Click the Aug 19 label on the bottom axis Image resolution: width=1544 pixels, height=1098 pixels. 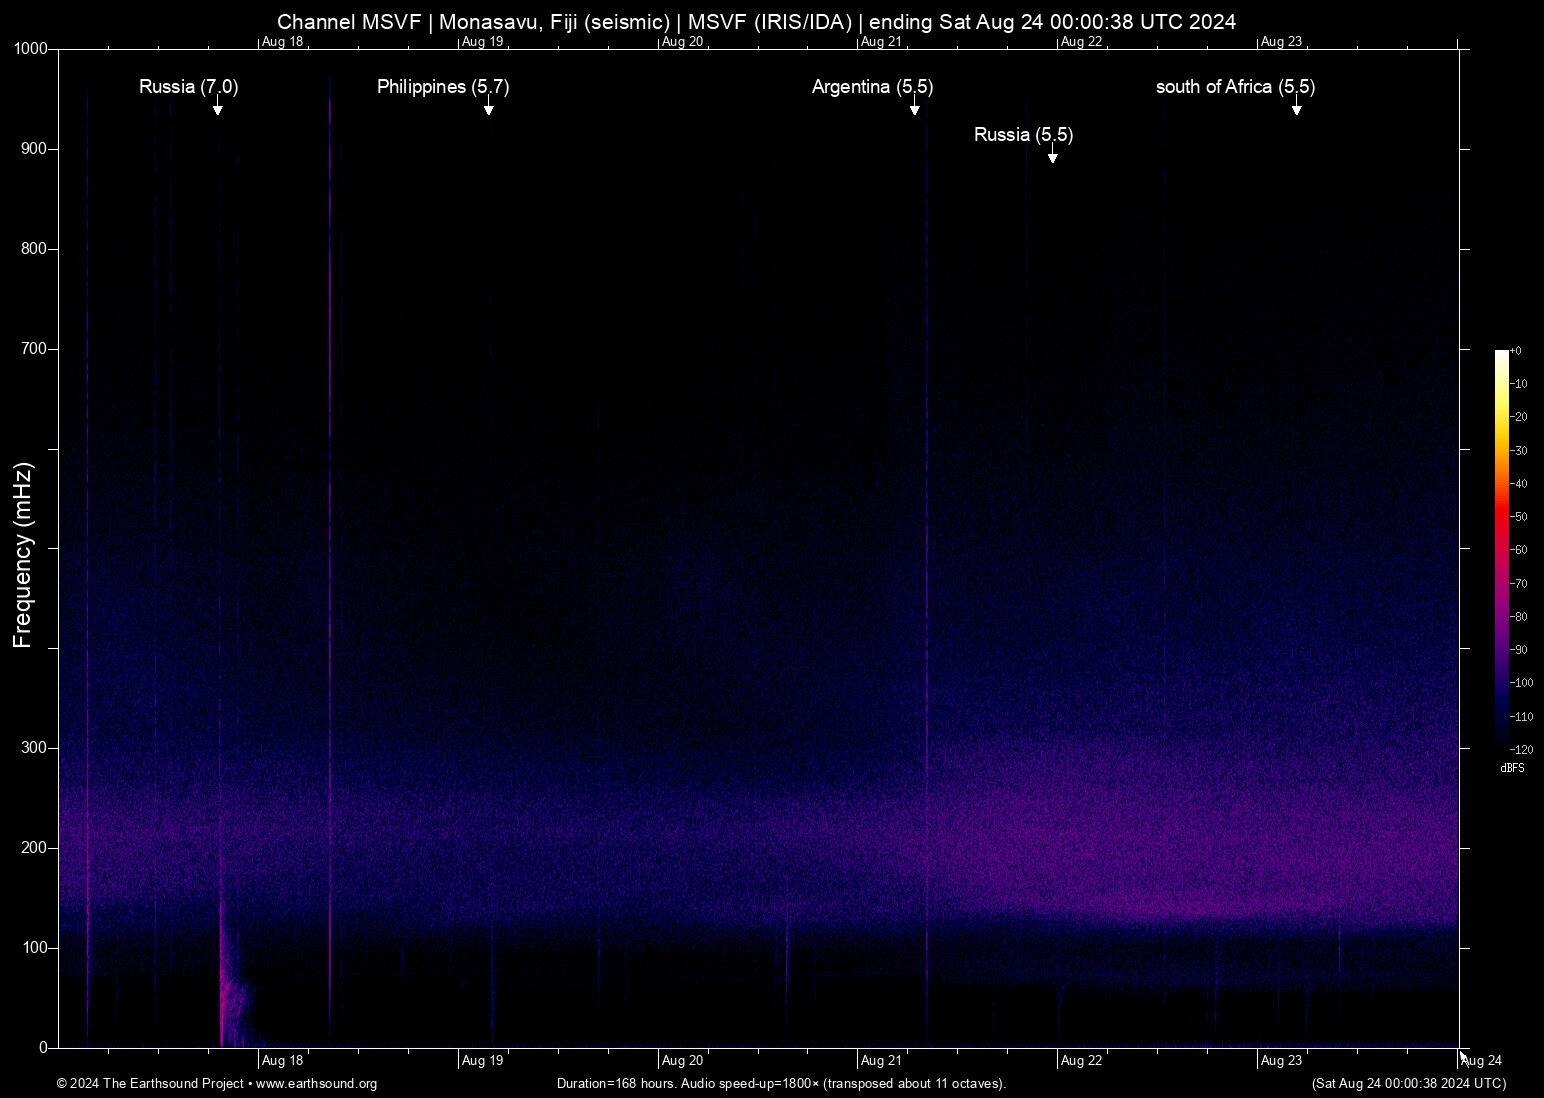click(482, 1061)
